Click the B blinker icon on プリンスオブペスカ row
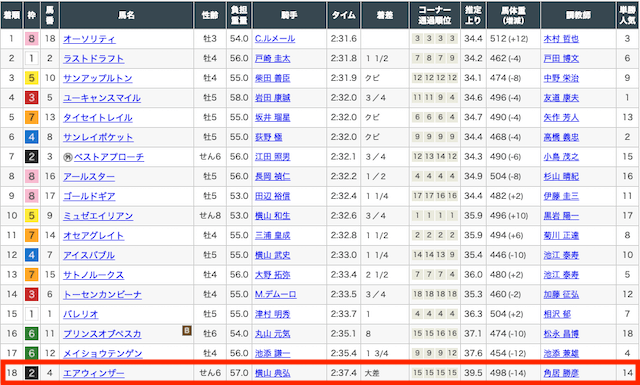Screen dimensions: 640x385 point(187,330)
